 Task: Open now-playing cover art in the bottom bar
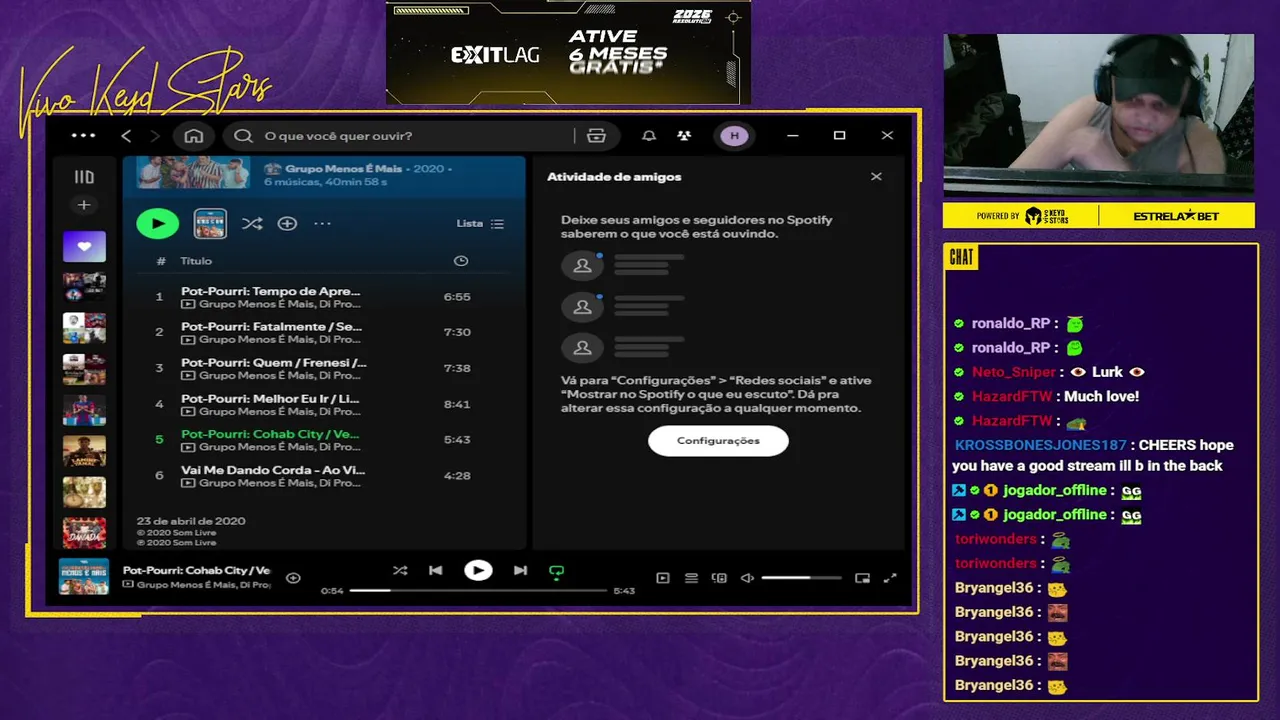pyautogui.click(x=84, y=576)
